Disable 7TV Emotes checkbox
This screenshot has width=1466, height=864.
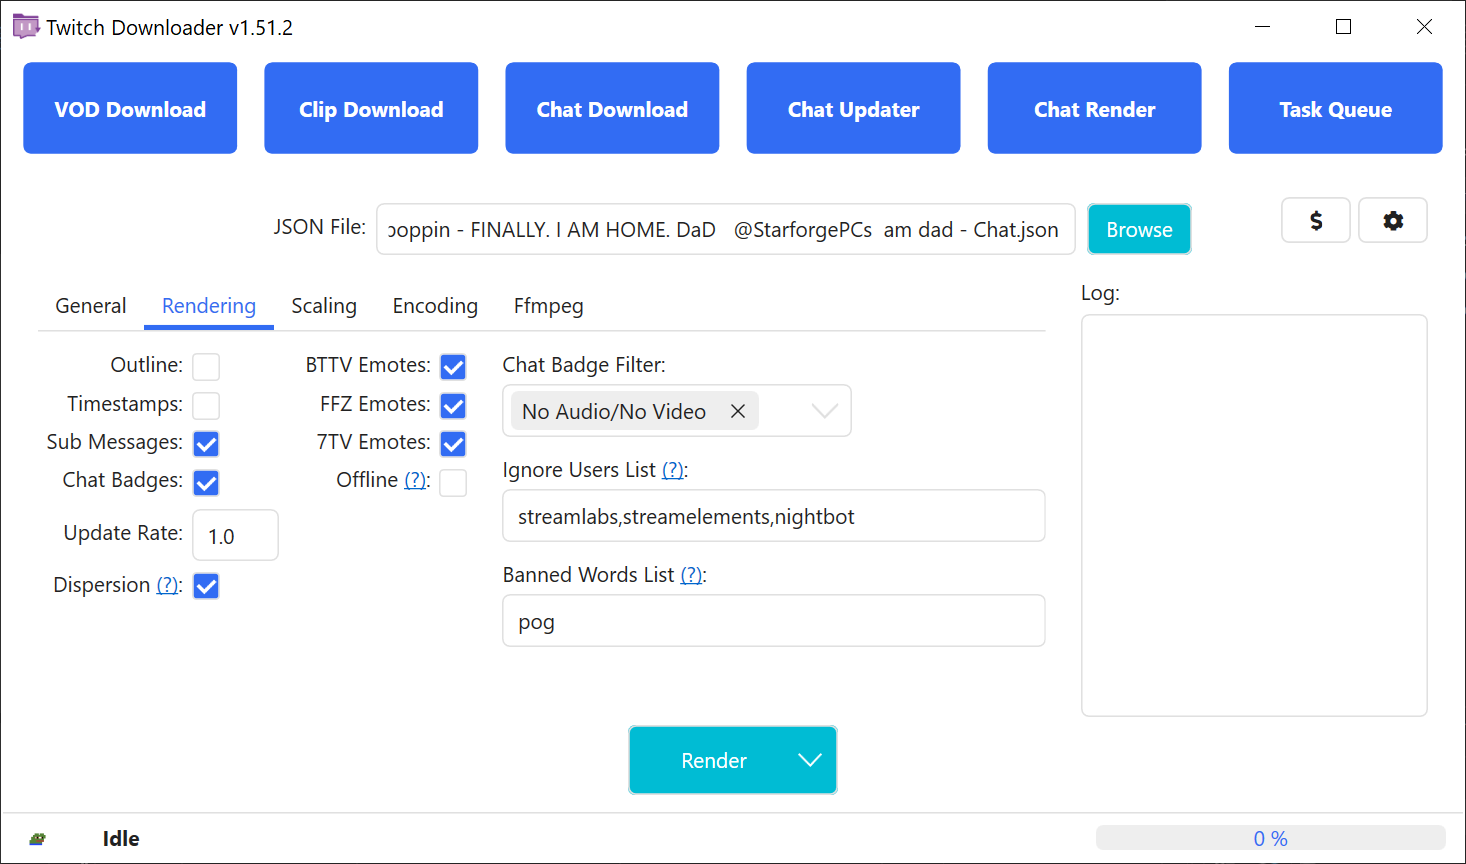tap(453, 443)
